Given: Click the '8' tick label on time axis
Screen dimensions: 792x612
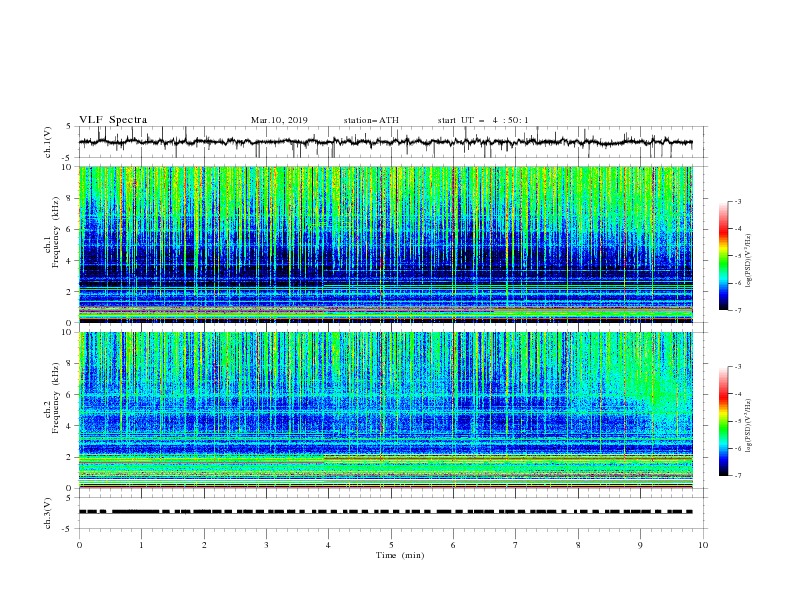Looking at the screenshot, I should click(578, 545).
